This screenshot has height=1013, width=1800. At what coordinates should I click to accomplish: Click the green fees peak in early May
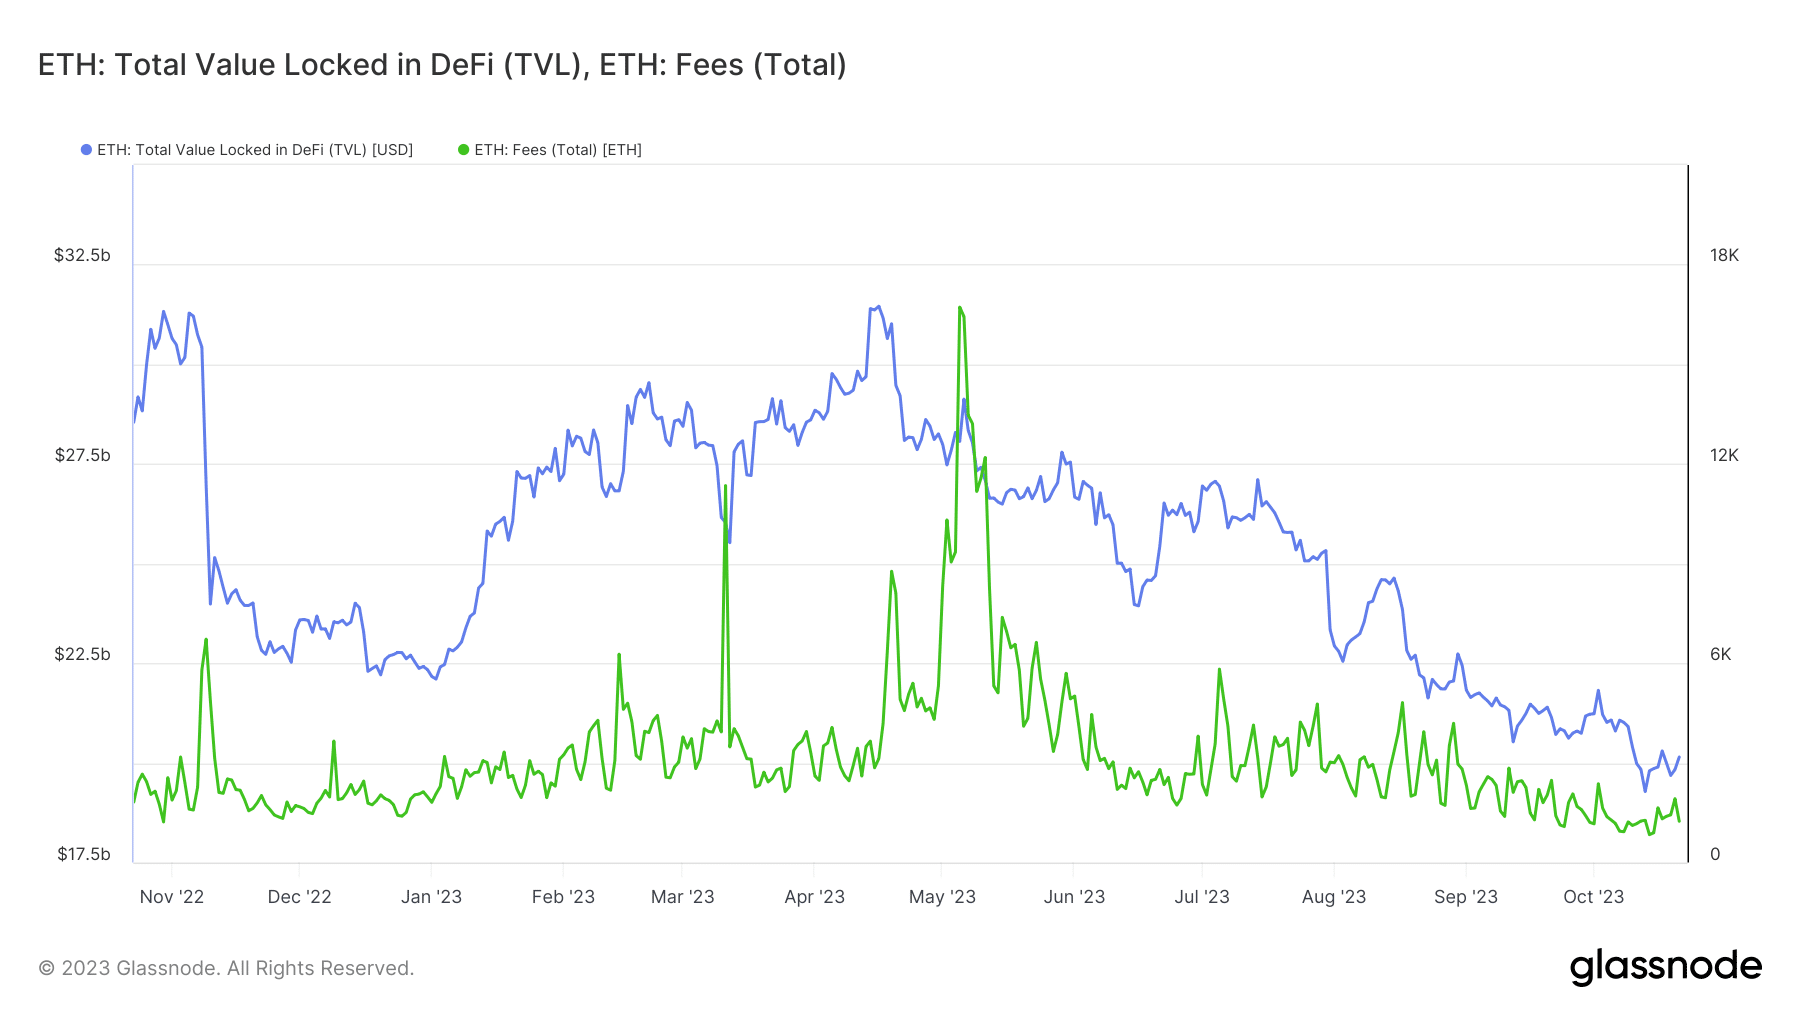coord(960,309)
